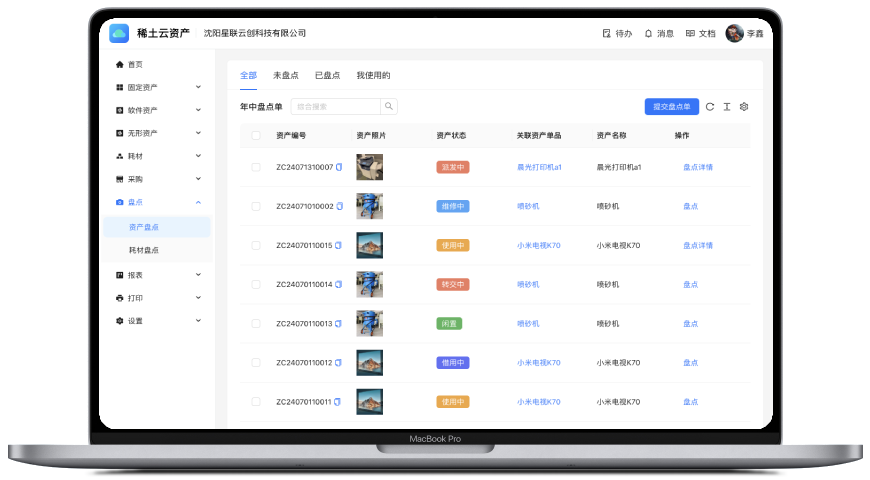Toggle the select-all checkbox in table header
The width and height of the screenshot is (870, 480).
click(256, 135)
